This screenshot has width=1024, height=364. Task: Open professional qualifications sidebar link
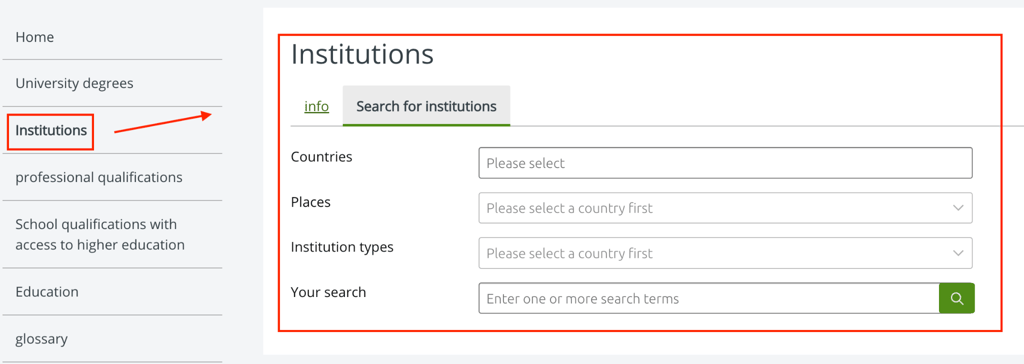tap(99, 177)
